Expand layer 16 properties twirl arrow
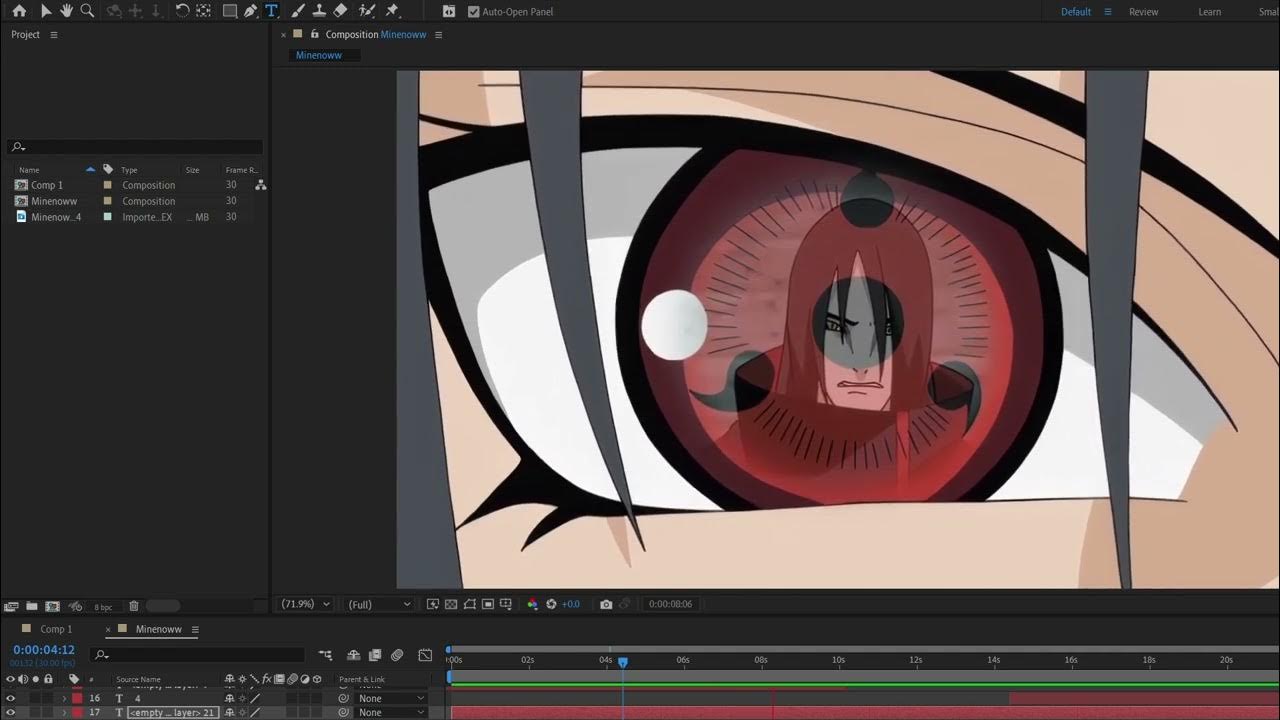Screen dimensions: 1280x720 click(x=64, y=698)
